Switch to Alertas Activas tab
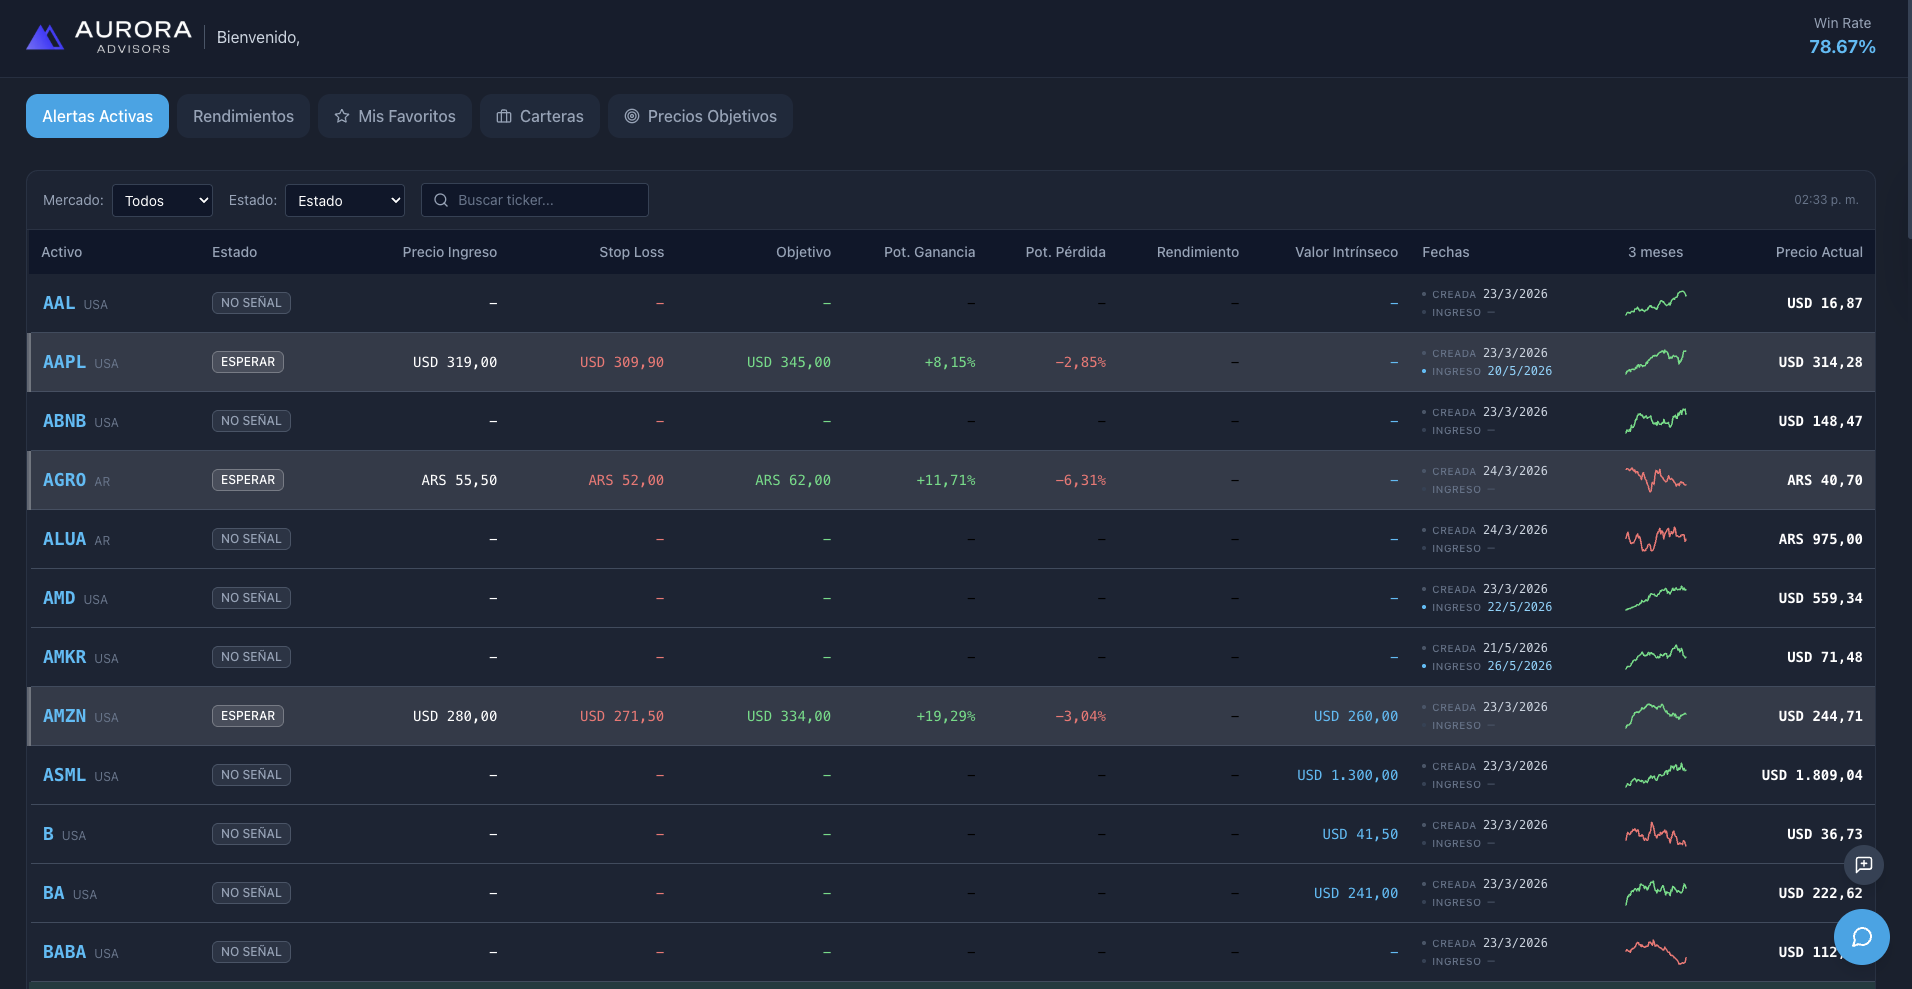This screenshot has height=989, width=1912. click(x=97, y=116)
